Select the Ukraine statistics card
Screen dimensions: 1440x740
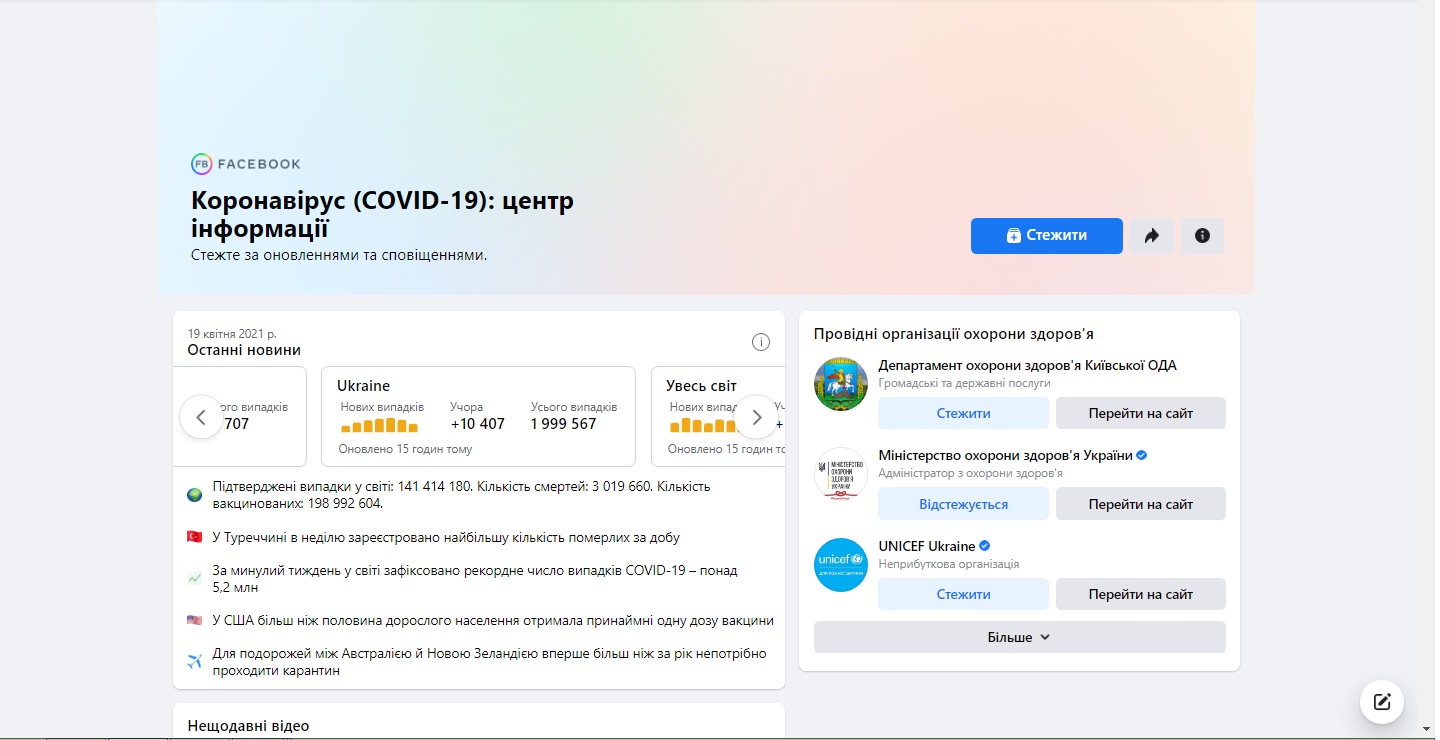point(478,386)
